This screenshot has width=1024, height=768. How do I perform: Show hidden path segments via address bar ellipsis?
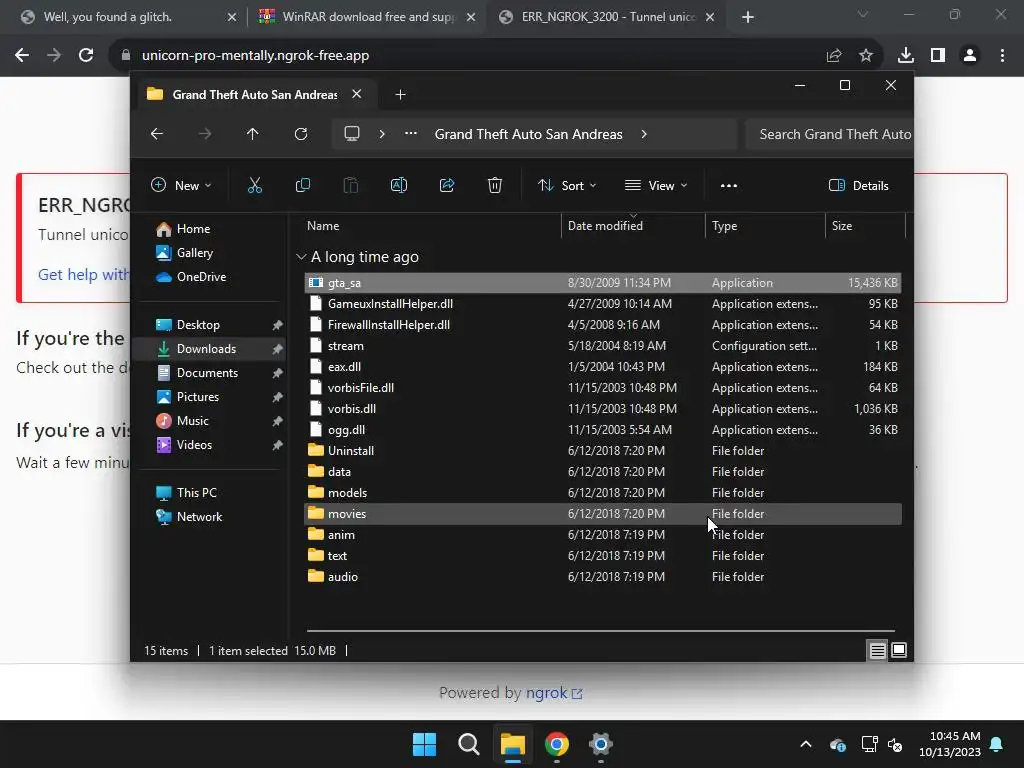tap(411, 134)
